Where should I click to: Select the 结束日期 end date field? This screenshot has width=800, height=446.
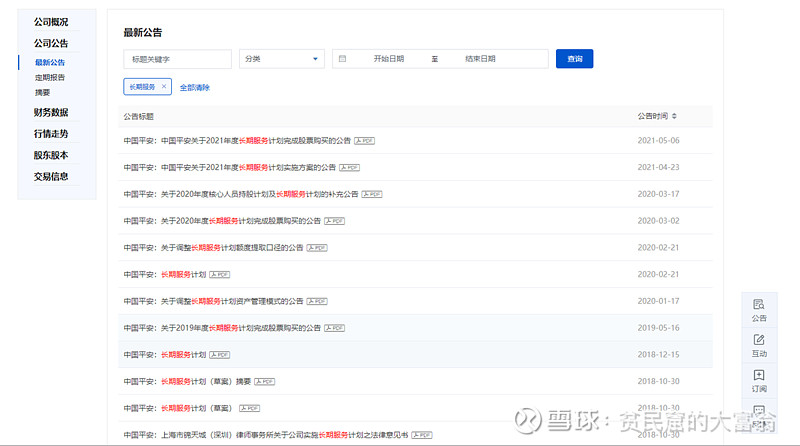480,59
